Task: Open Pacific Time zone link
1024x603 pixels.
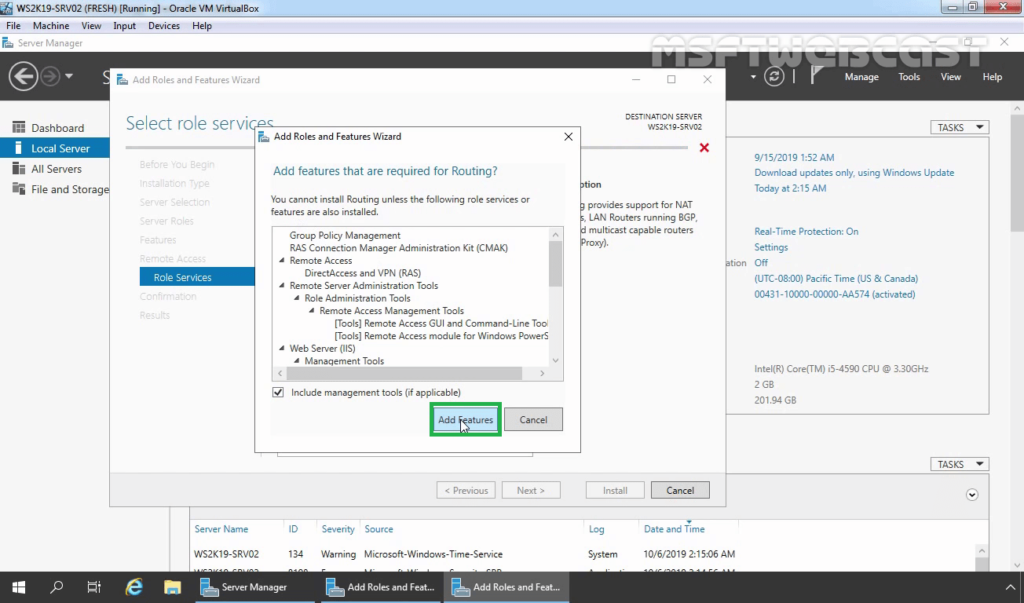Action: (836, 278)
